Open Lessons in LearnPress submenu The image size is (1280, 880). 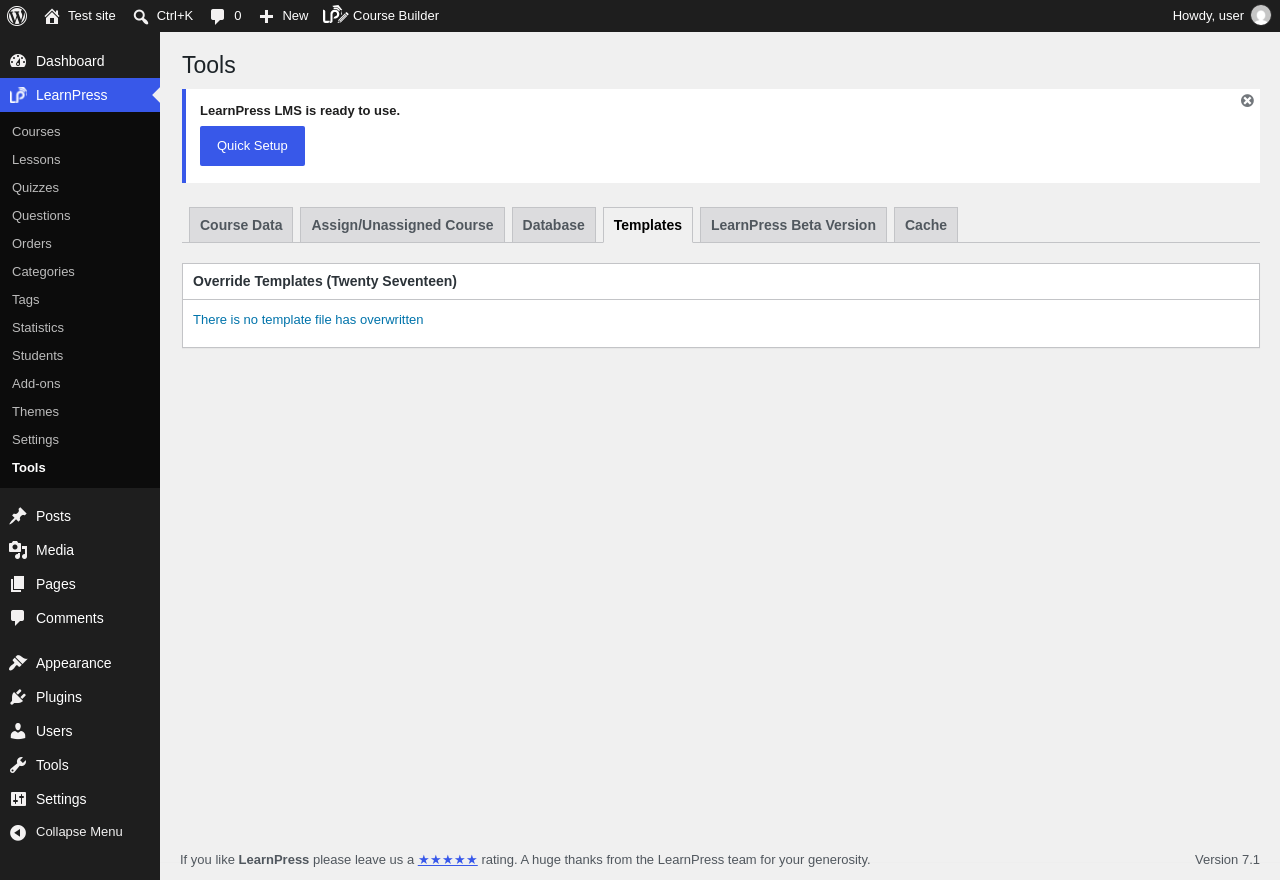point(36,160)
